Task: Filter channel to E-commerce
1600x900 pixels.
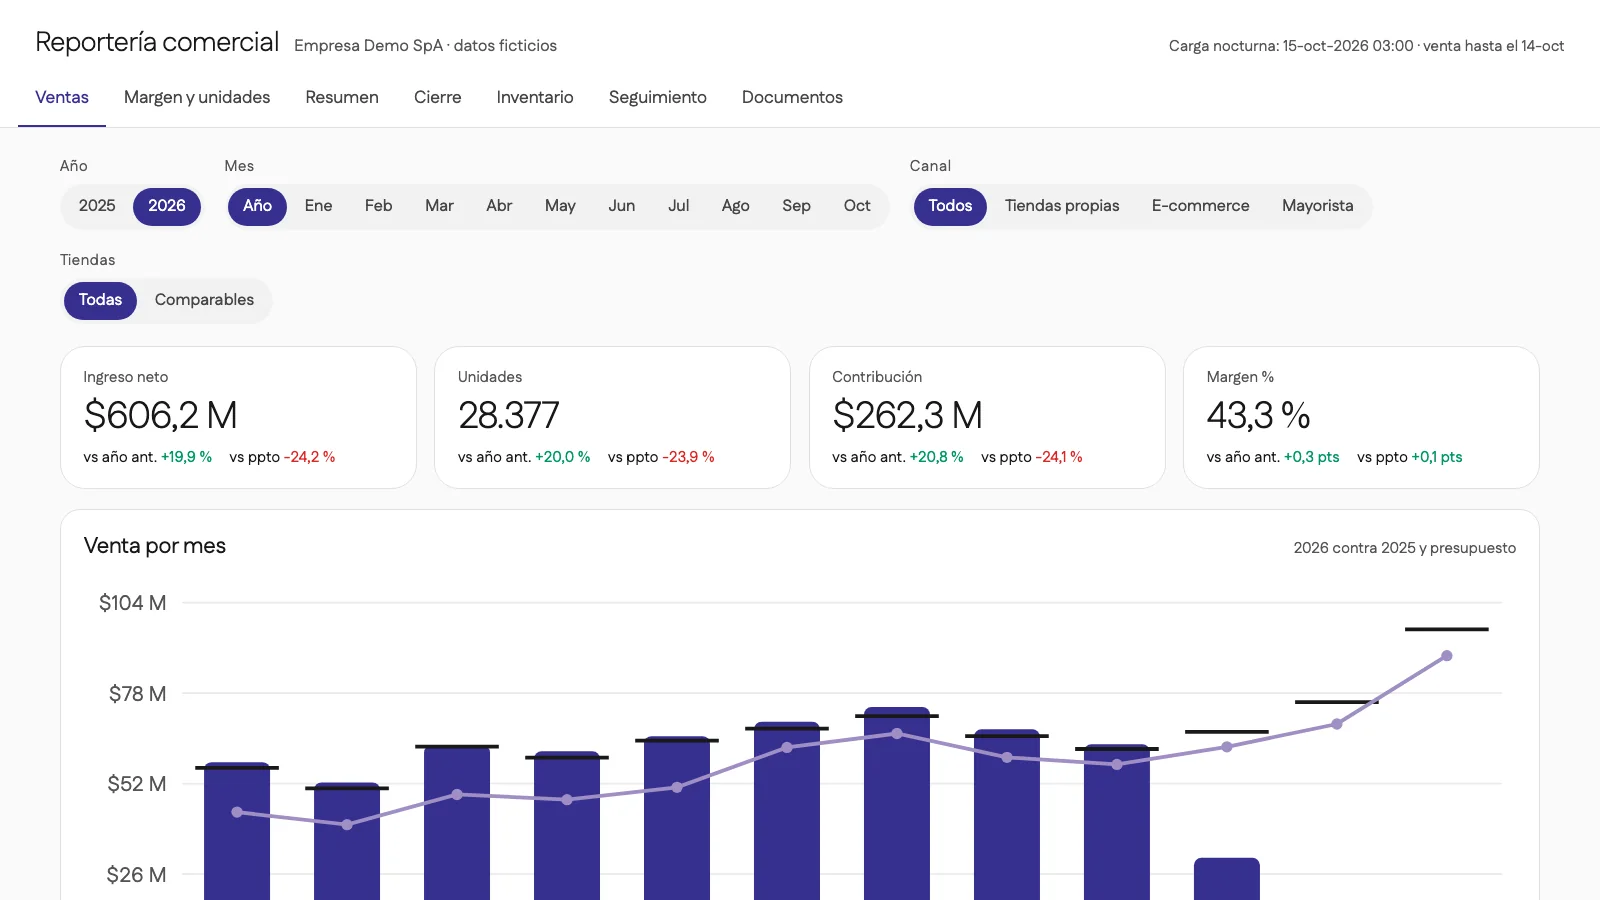Action: pyautogui.click(x=1200, y=206)
